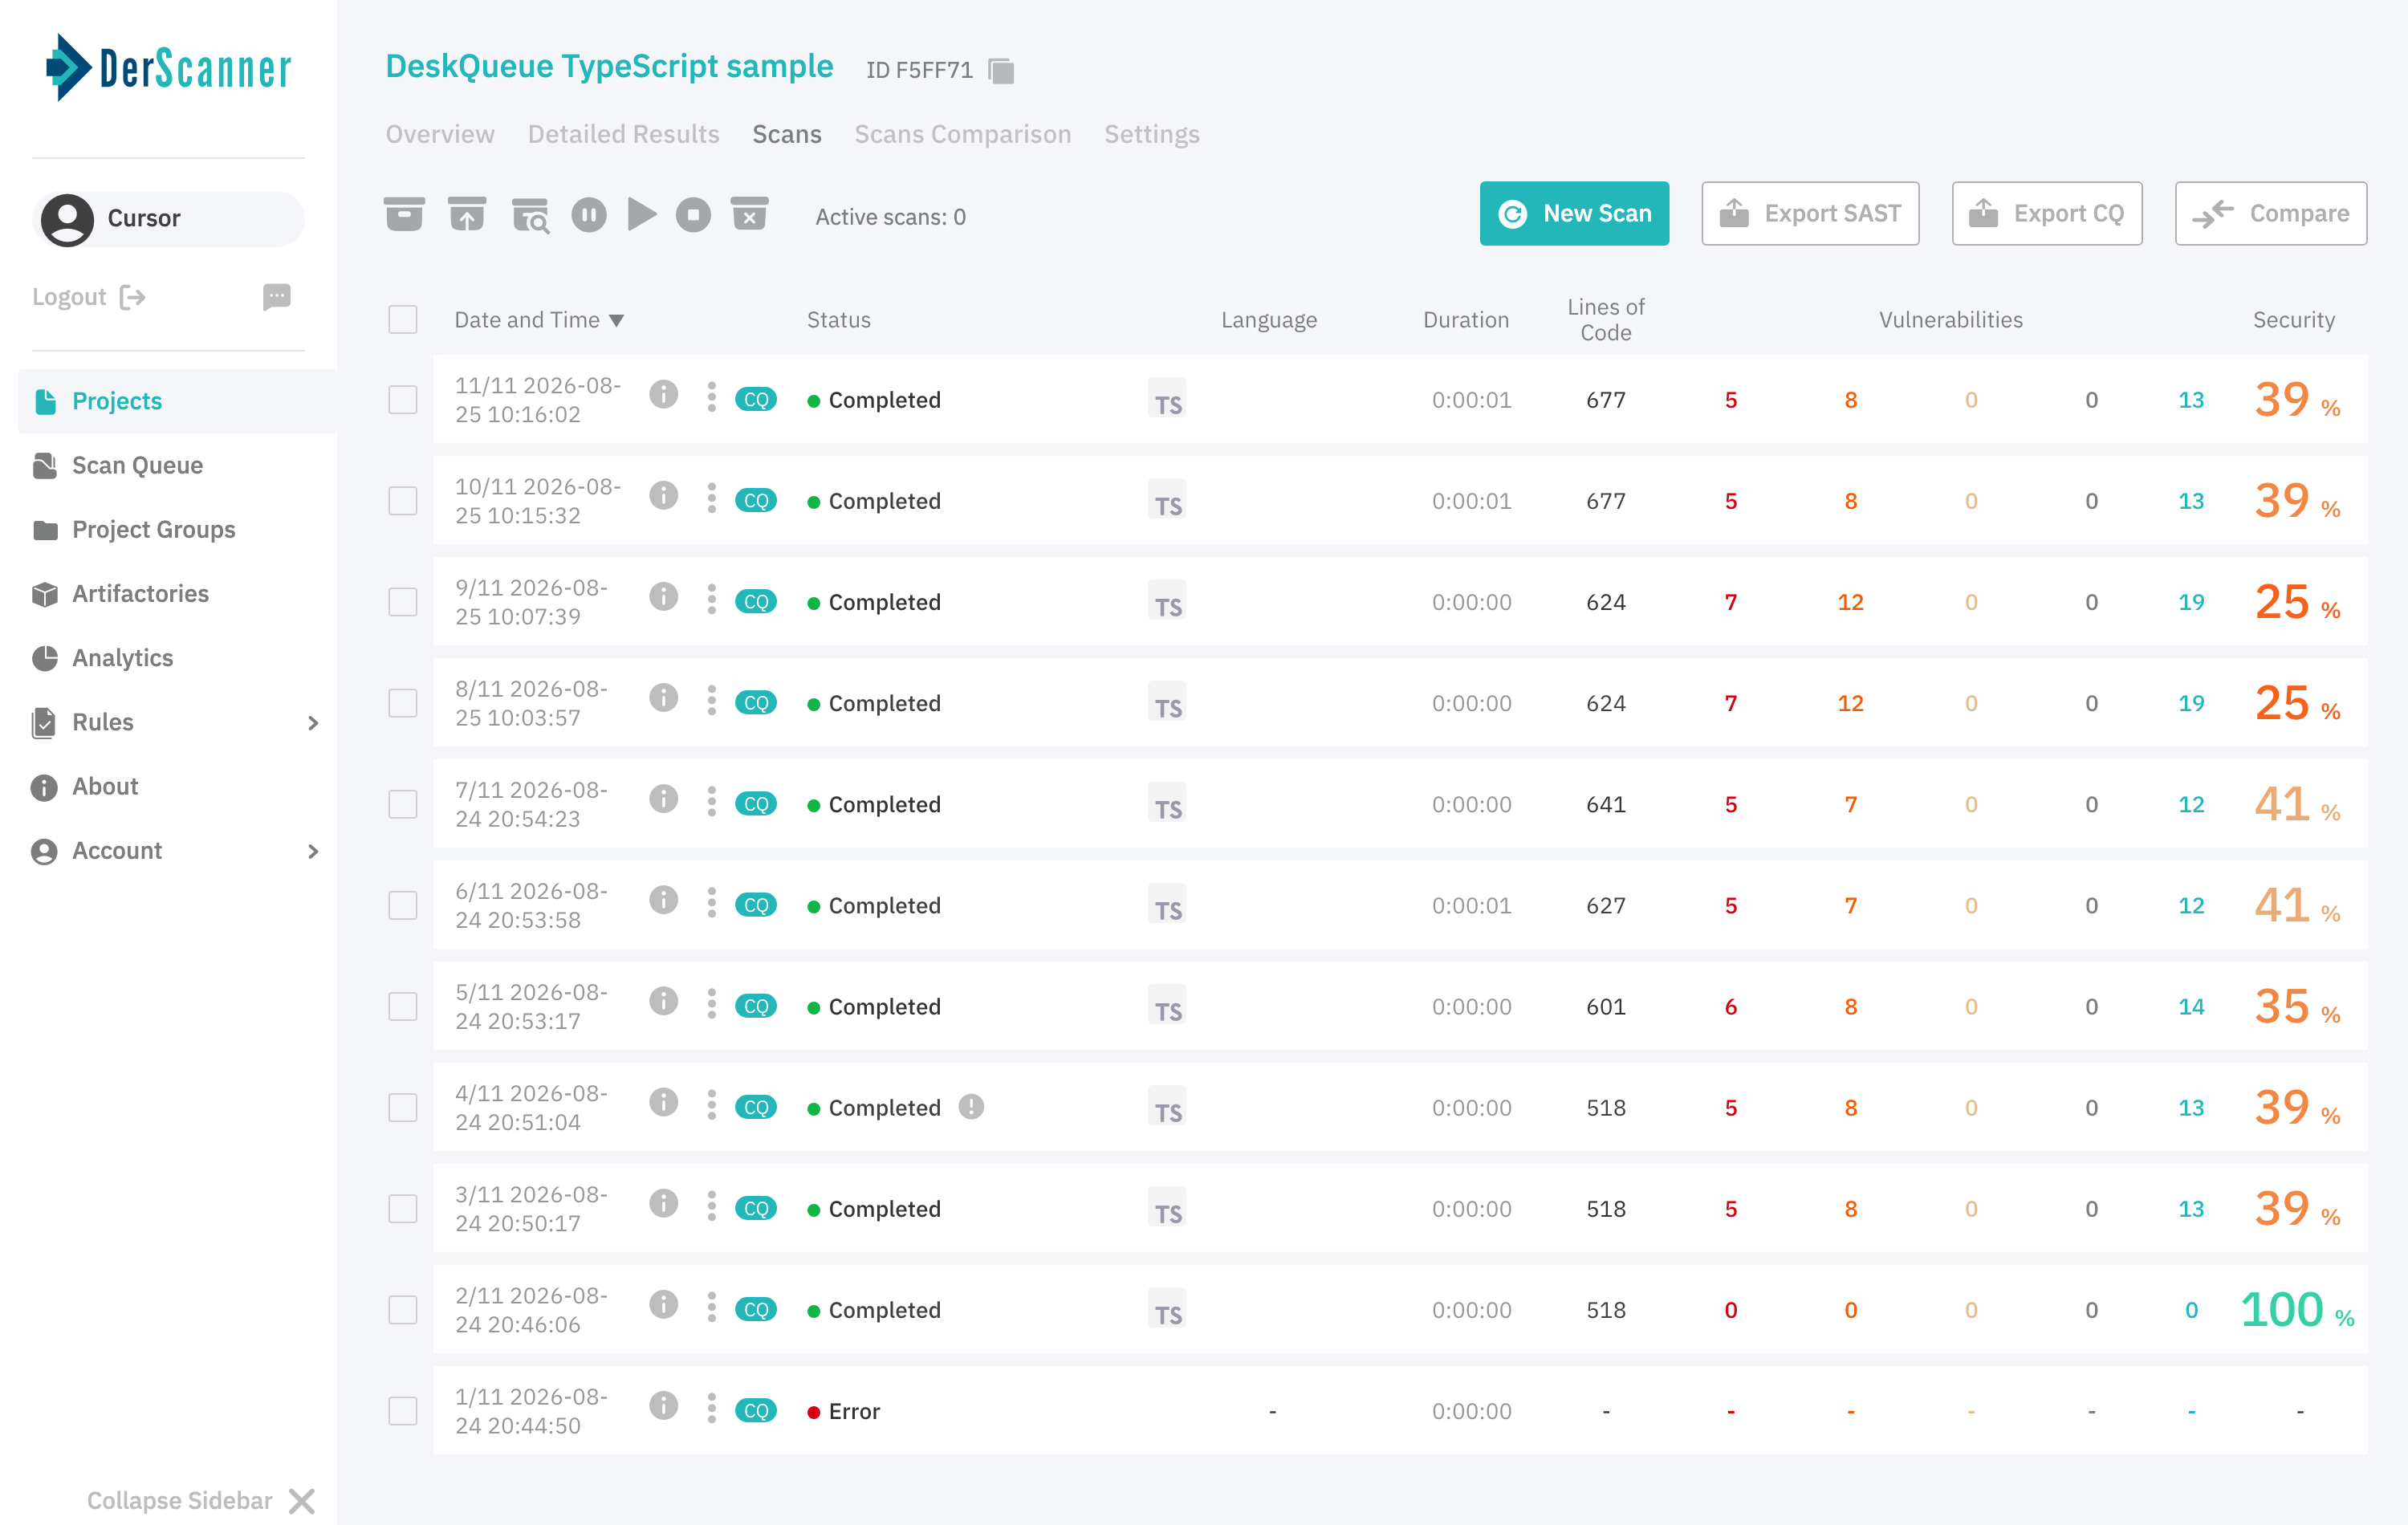Click the Export CQ button

2046,213
